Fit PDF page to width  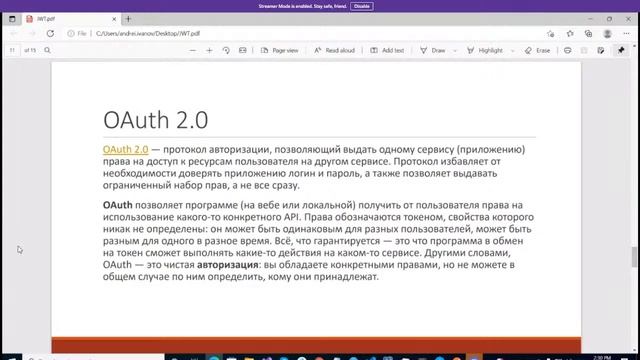click(x=243, y=50)
